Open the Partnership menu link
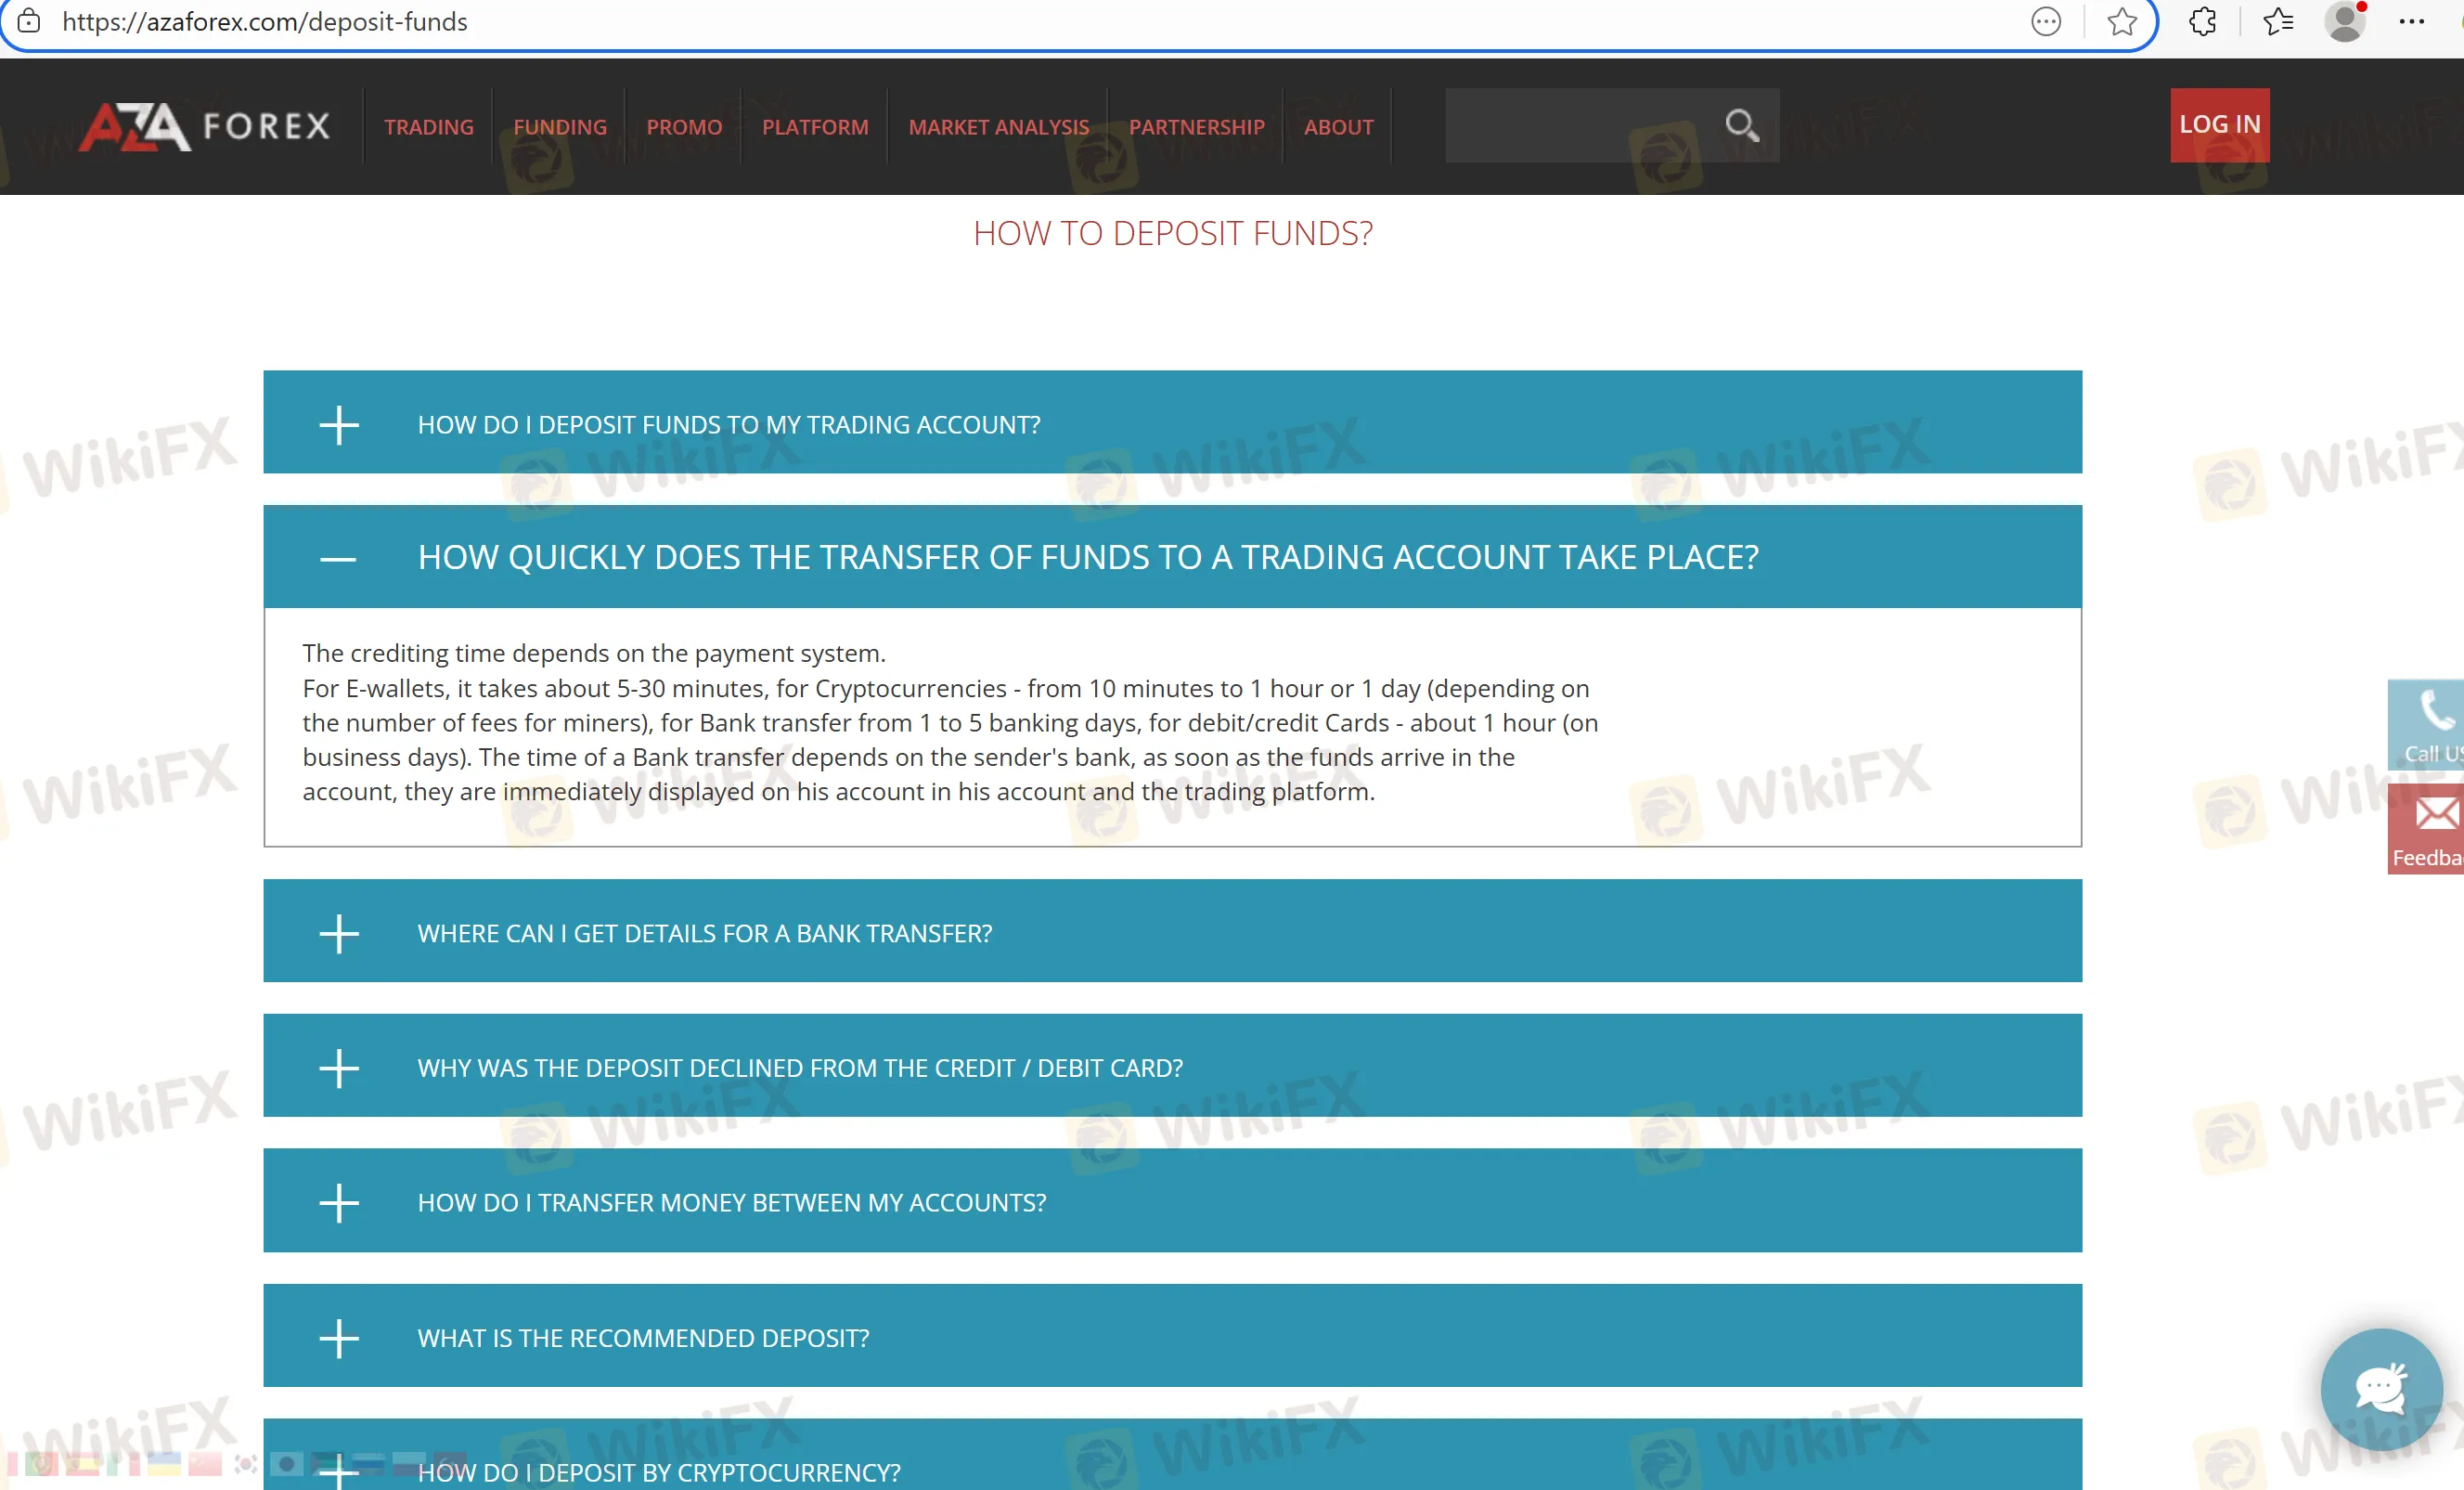Viewport: 2464px width, 1490px height. point(1196,127)
